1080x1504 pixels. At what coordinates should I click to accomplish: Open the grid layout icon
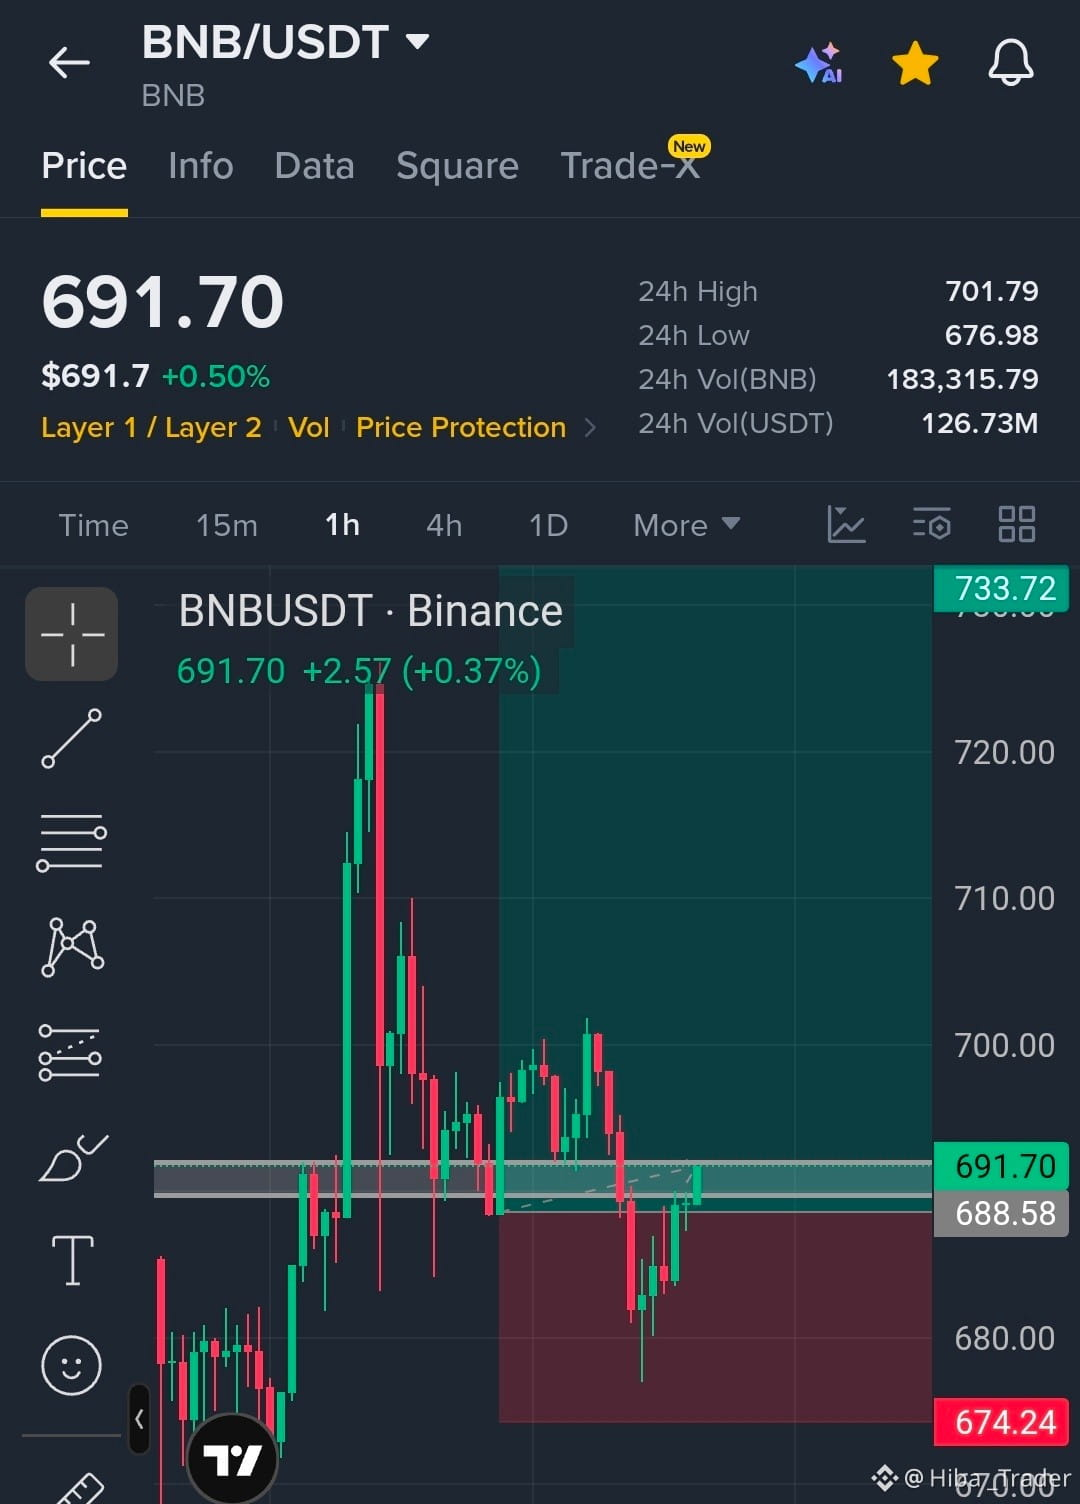click(1017, 524)
